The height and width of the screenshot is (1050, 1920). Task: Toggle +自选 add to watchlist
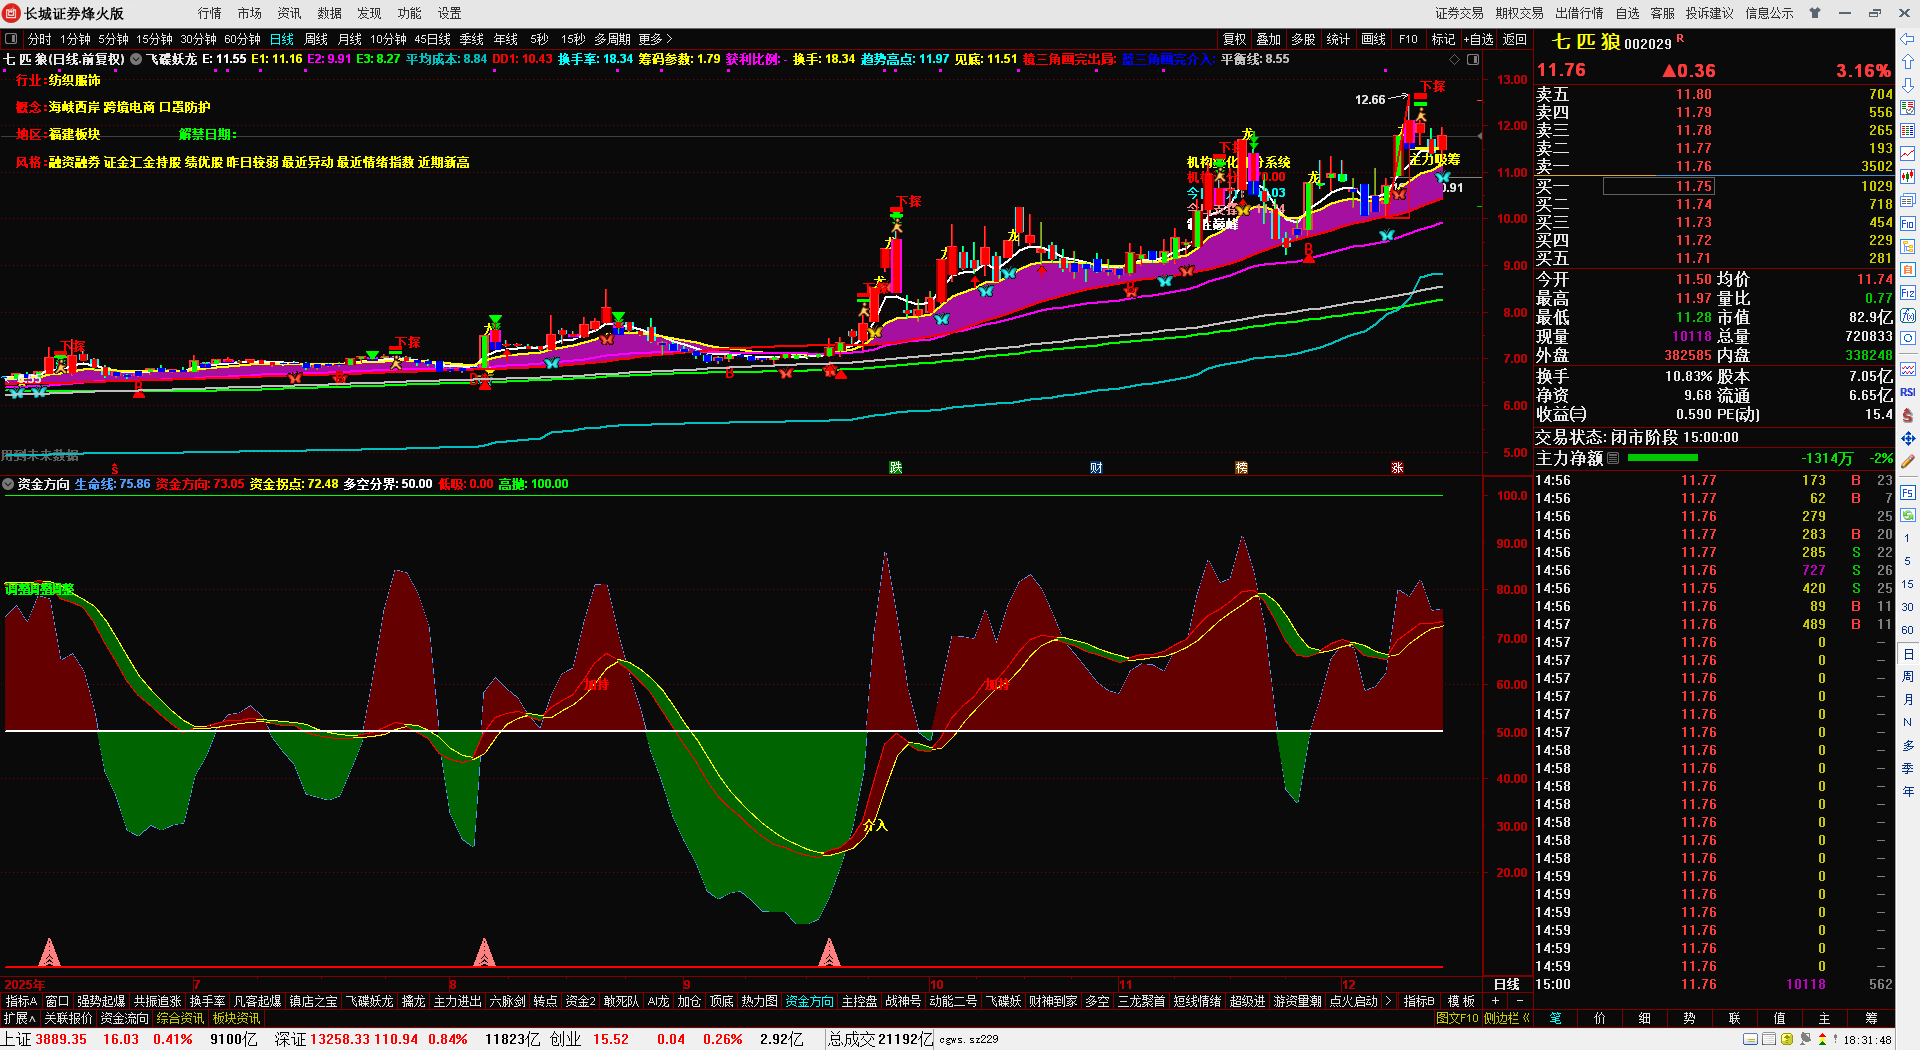(1479, 39)
